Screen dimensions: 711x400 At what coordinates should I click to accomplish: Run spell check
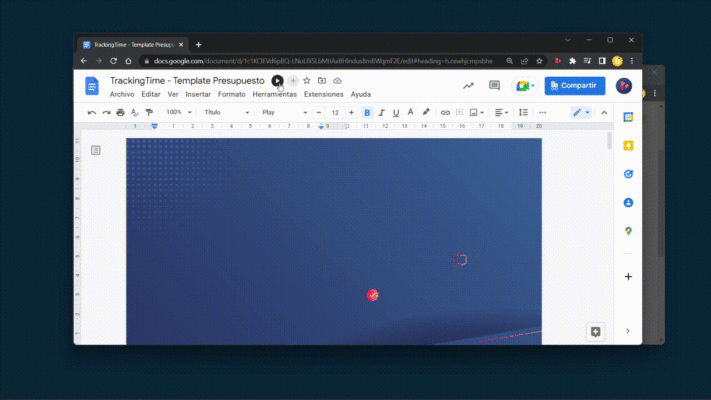coord(135,112)
